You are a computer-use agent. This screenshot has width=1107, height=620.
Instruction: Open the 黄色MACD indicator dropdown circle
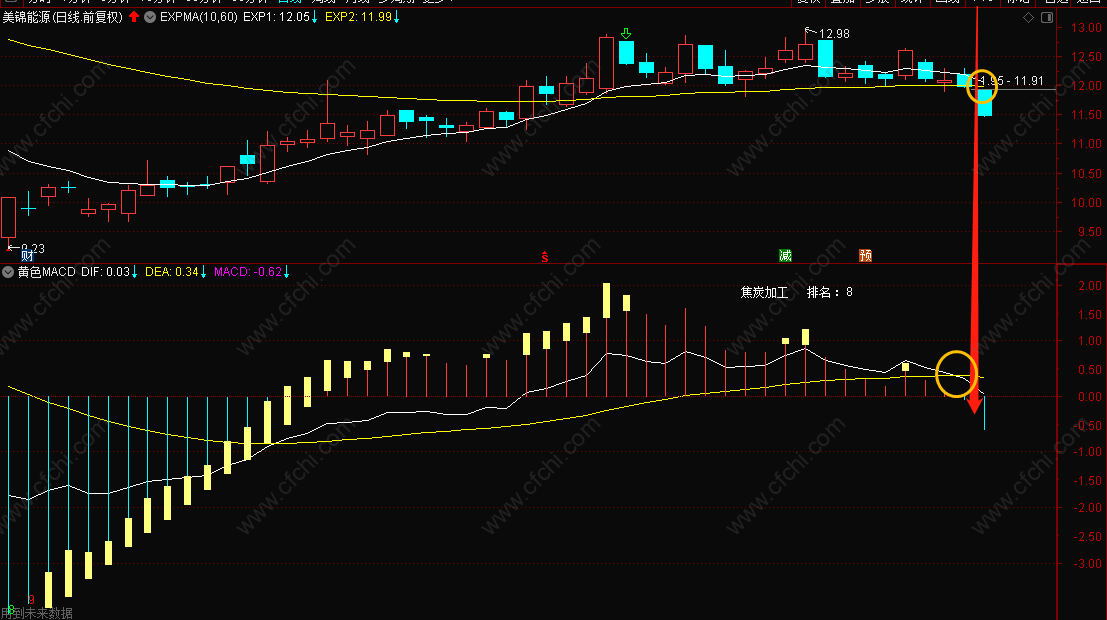click(8, 272)
